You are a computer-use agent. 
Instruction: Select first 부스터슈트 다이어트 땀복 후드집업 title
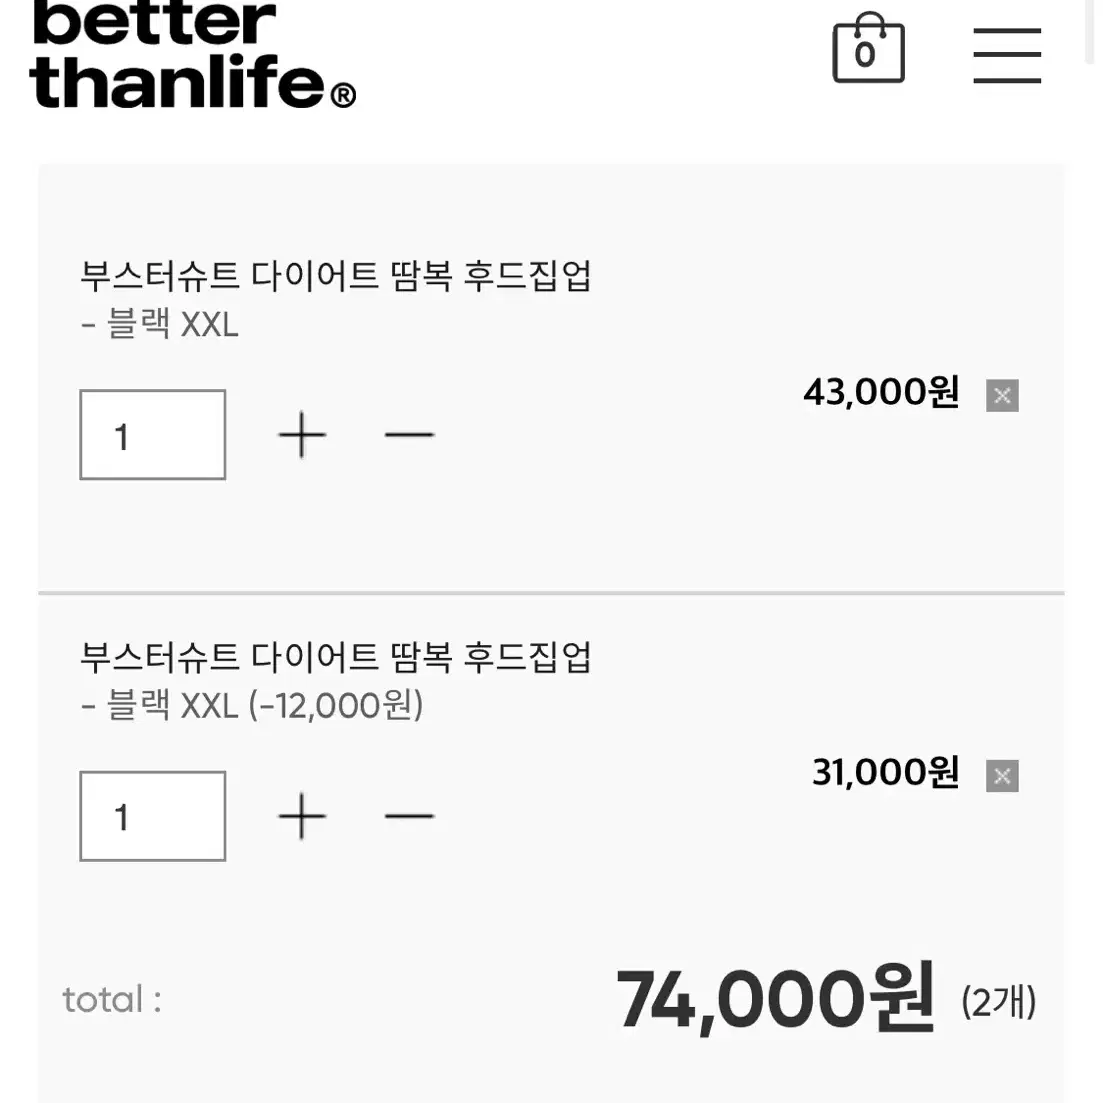pos(336,276)
